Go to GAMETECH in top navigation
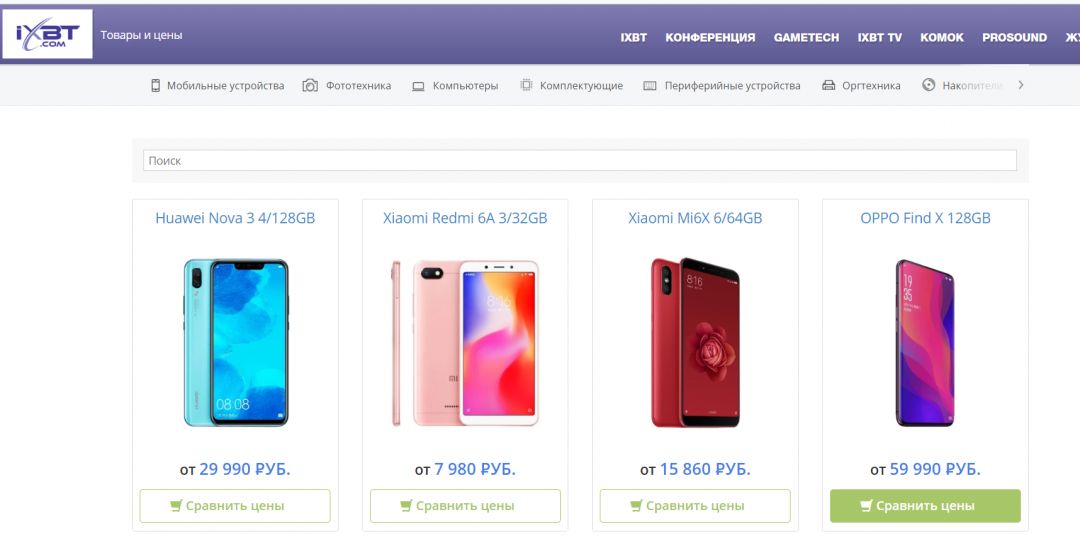The image size is (1080, 539). pyautogui.click(x=806, y=38)
